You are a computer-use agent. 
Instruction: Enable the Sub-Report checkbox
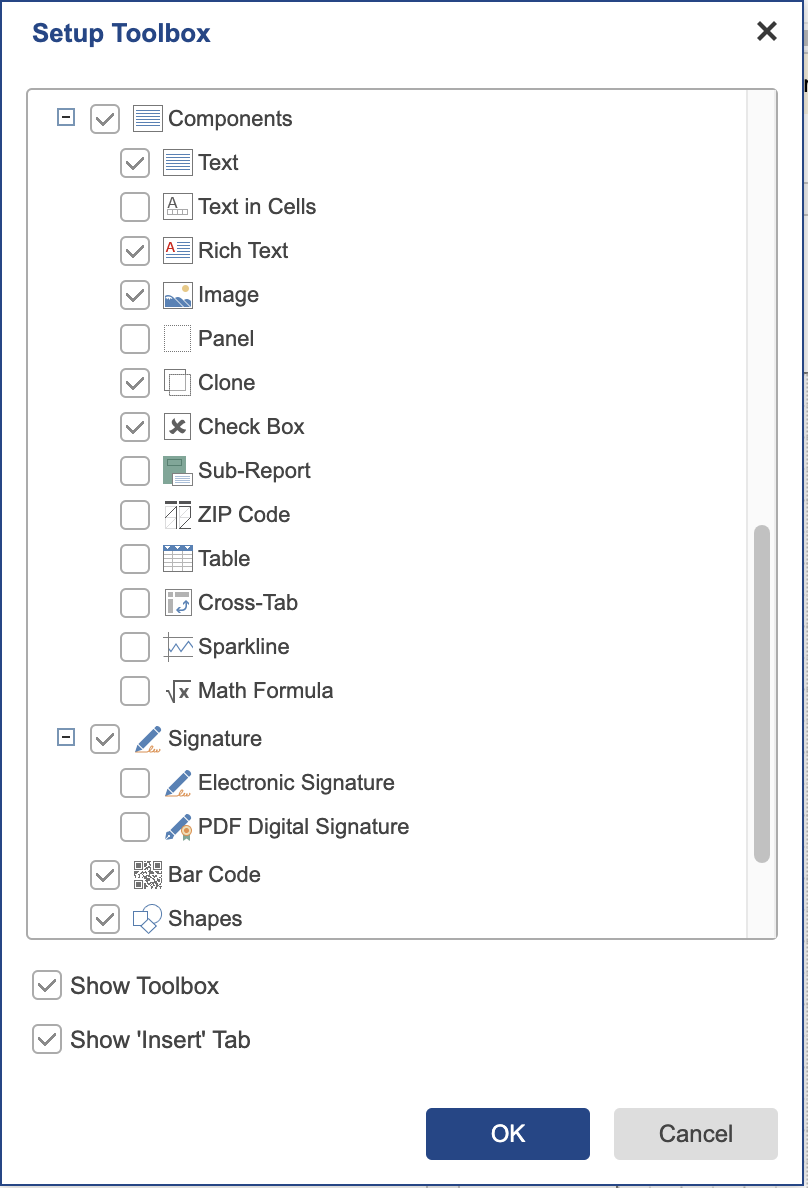135,471
